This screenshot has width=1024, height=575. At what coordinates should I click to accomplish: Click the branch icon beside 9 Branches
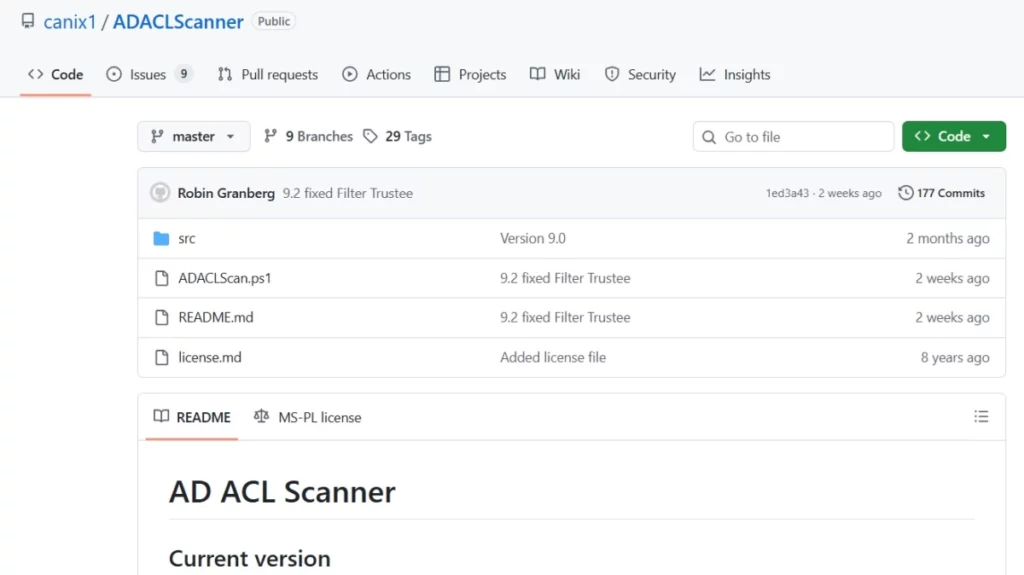click(x=270, y=137)
